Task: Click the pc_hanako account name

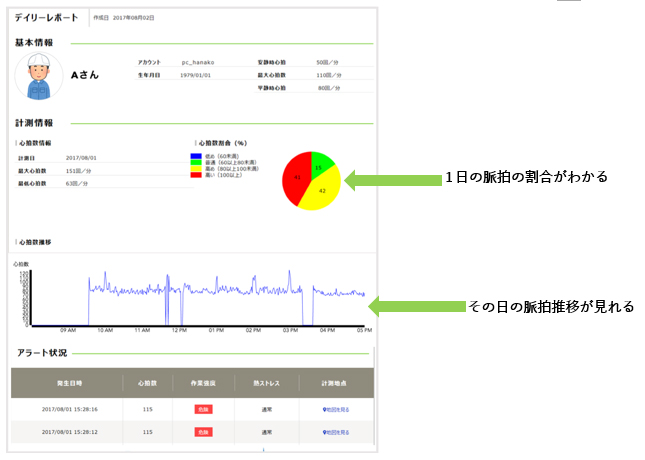Action: pos(200,62)
